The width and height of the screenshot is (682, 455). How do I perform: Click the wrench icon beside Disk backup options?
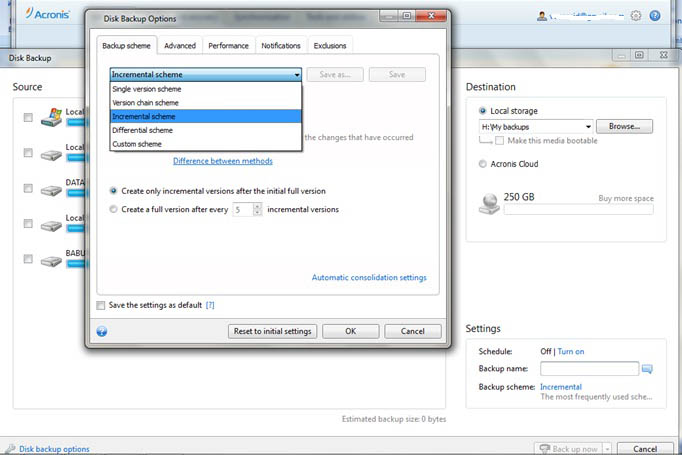click(10, 448)
